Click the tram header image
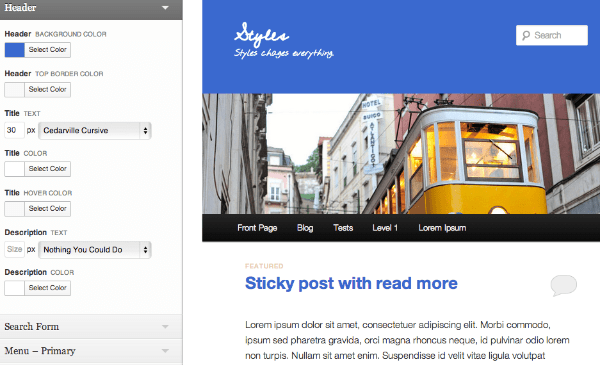Screen dimensions: 600x378 click(401, 154)
